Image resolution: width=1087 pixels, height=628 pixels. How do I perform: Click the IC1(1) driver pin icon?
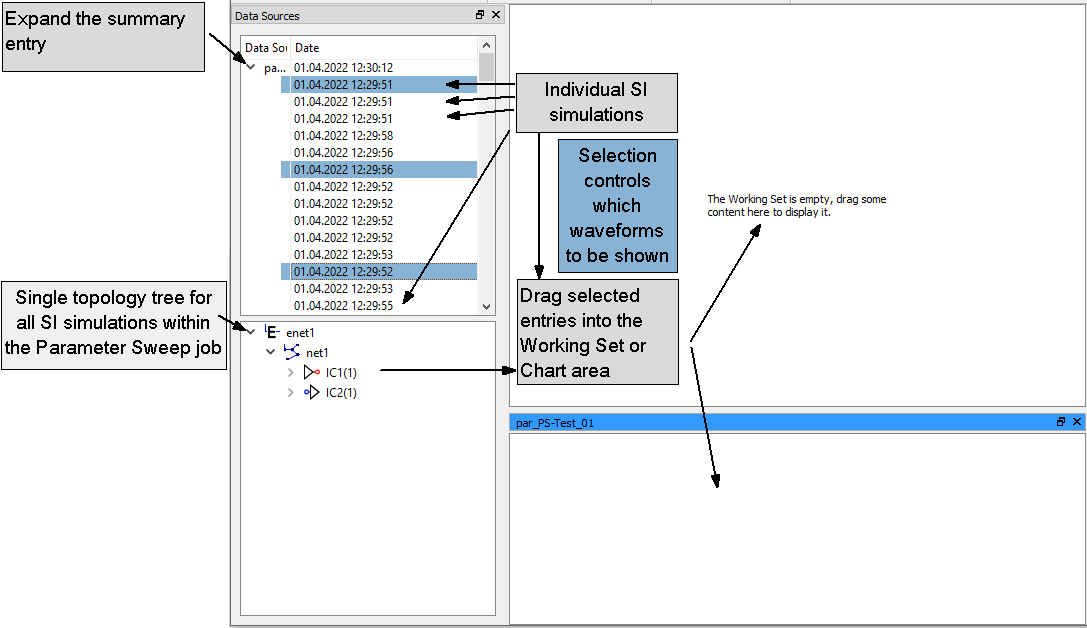coord(311,372)
